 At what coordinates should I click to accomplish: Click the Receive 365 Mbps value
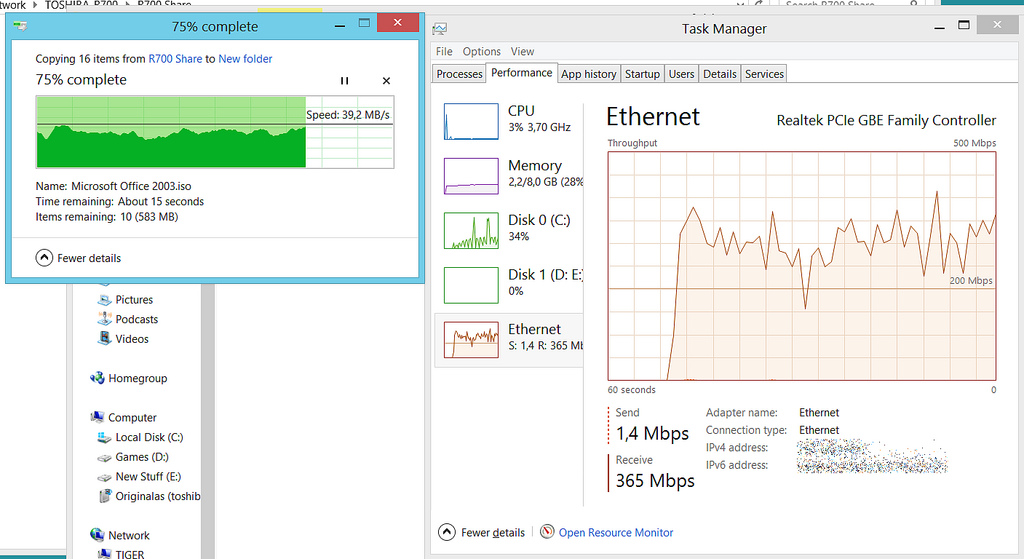pos(655,481)
